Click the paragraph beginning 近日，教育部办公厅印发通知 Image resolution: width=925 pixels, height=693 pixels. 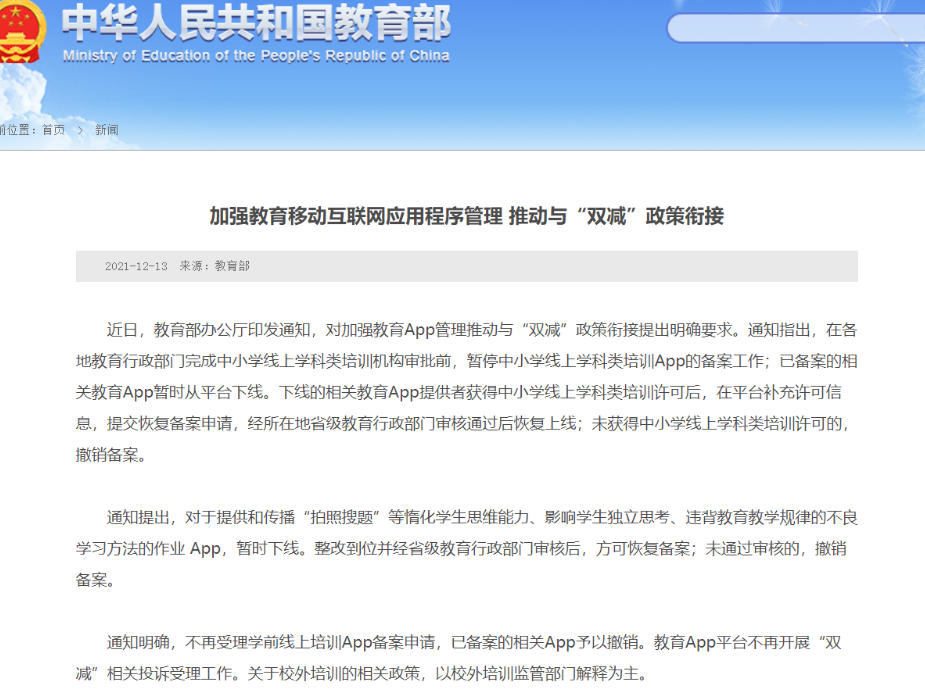(x=467, y=392)
